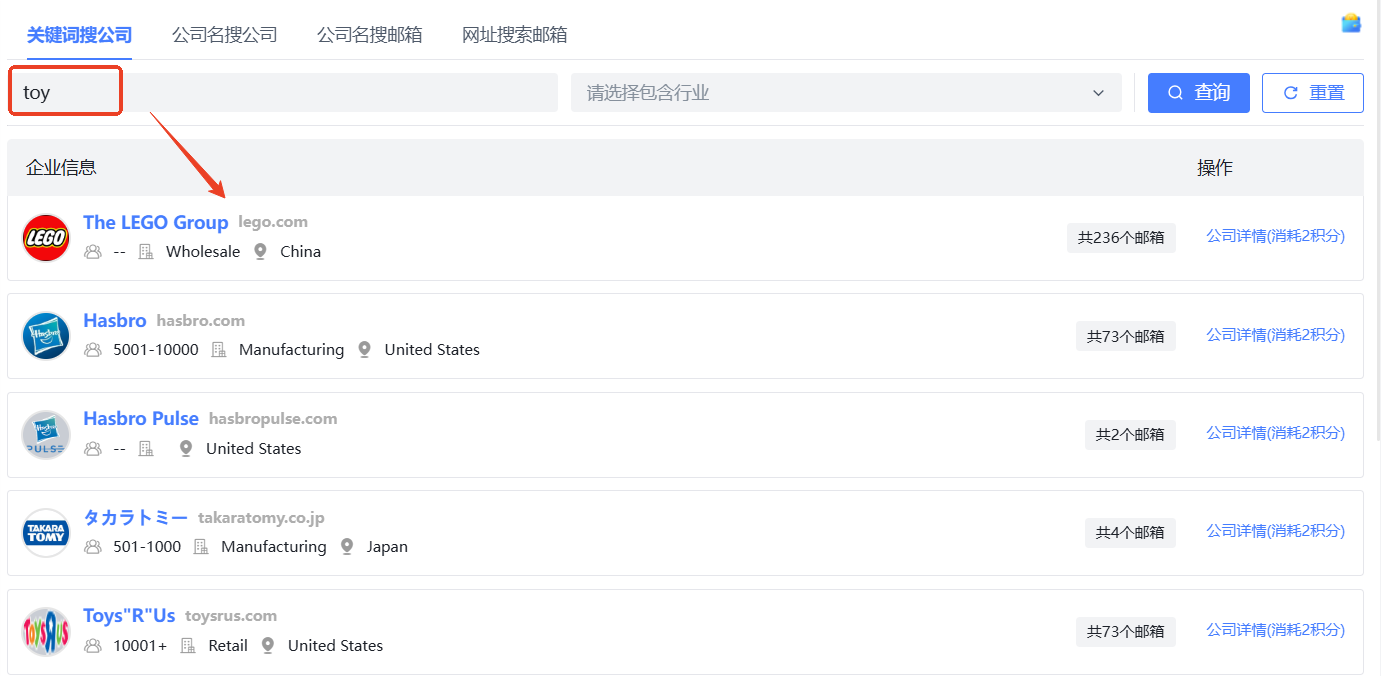The height and width of the screenshot is (676, 1381).
Task: Click the 共2个邮箱 badge for Hasbro Pulse
Action: pos(1130,435)
